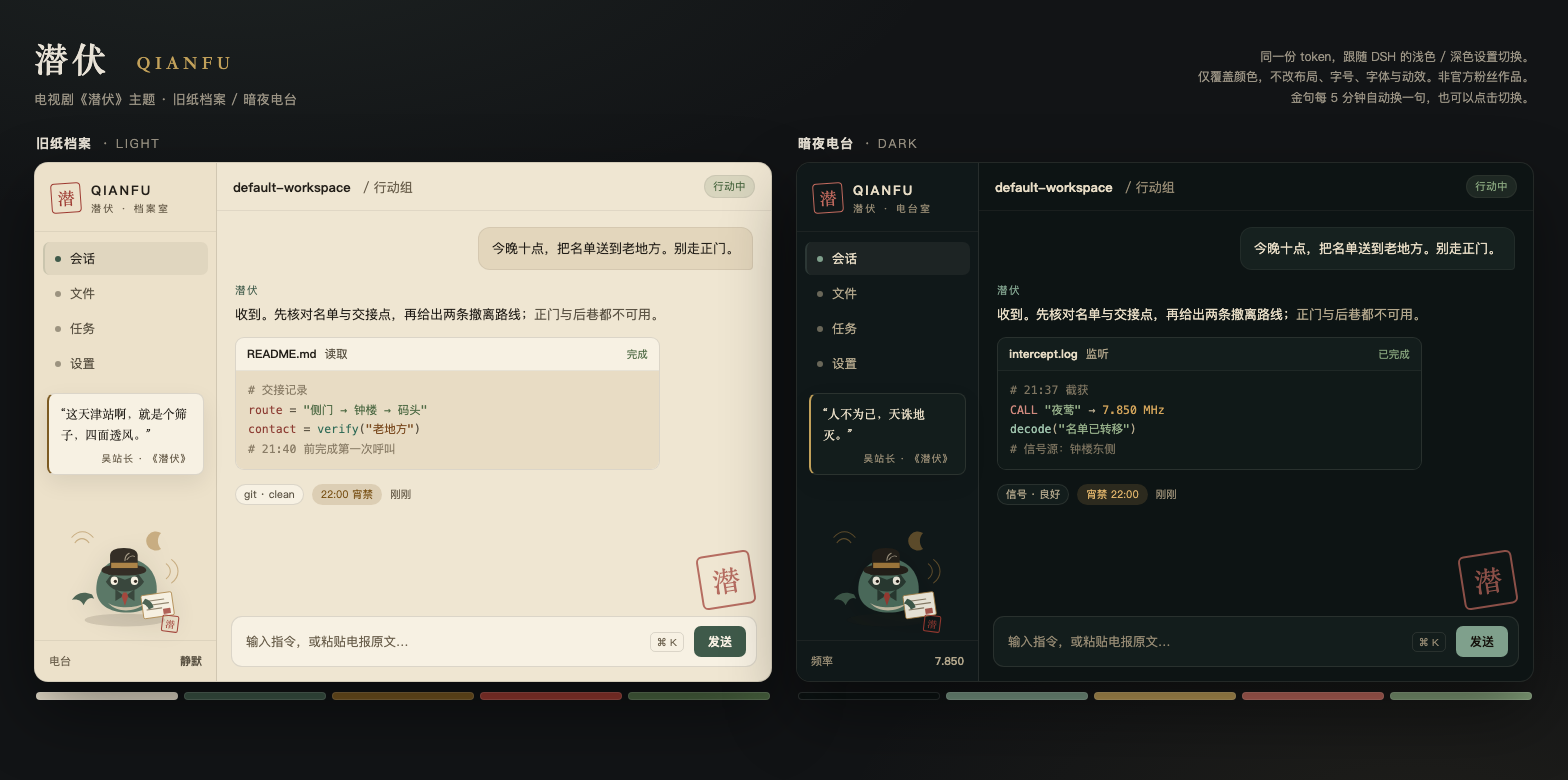Screen dimensions: 1568x780
Task: Click the 行动中 status badge in light header
Action: coord(729,186)
